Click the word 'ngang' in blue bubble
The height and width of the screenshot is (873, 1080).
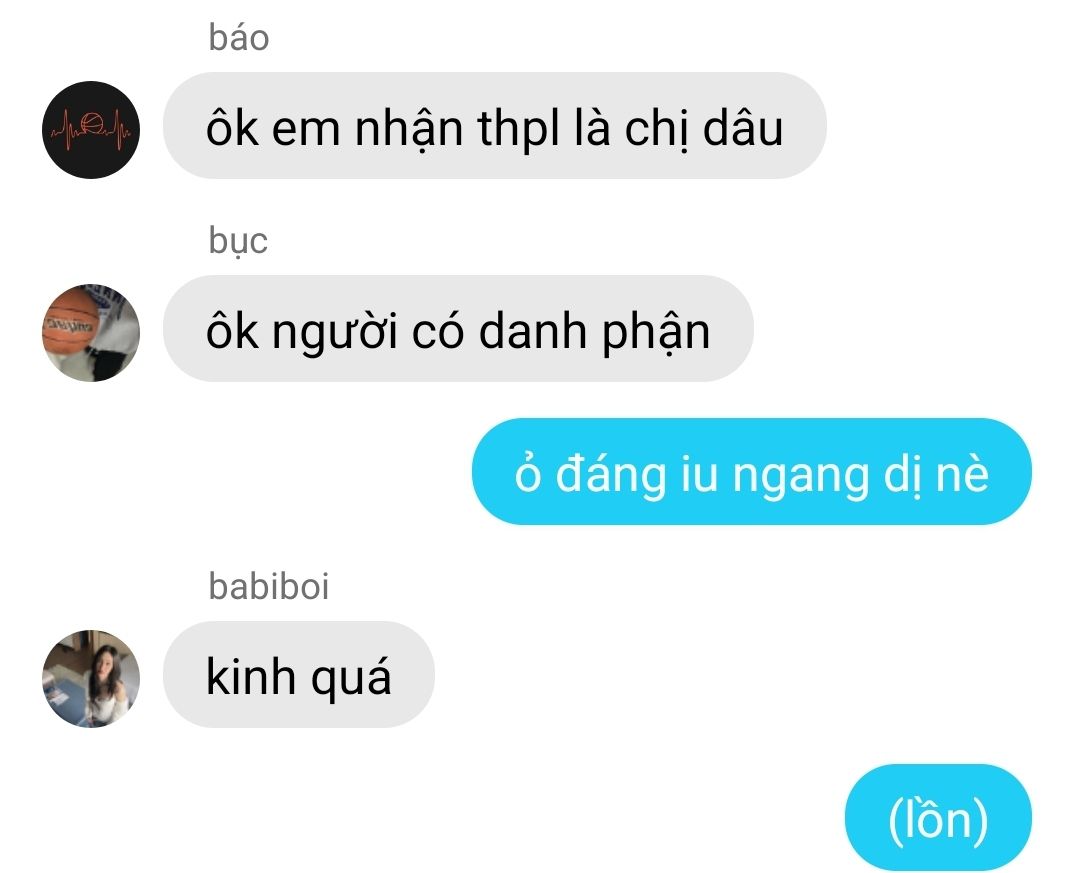coord(800,476)
